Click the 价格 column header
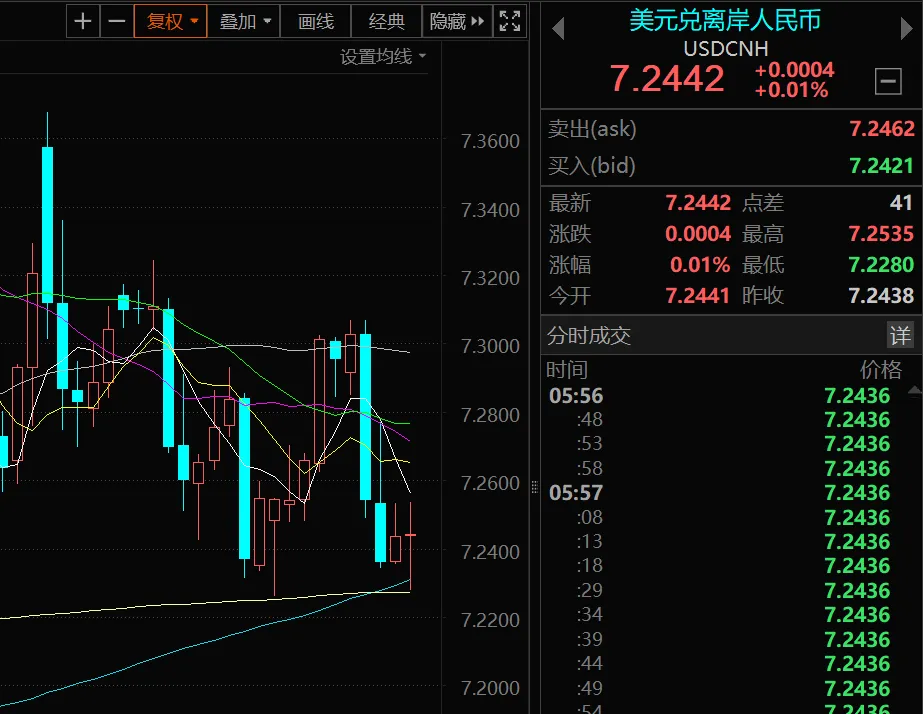Screen dimensions: 923x714 pos(881,370)
